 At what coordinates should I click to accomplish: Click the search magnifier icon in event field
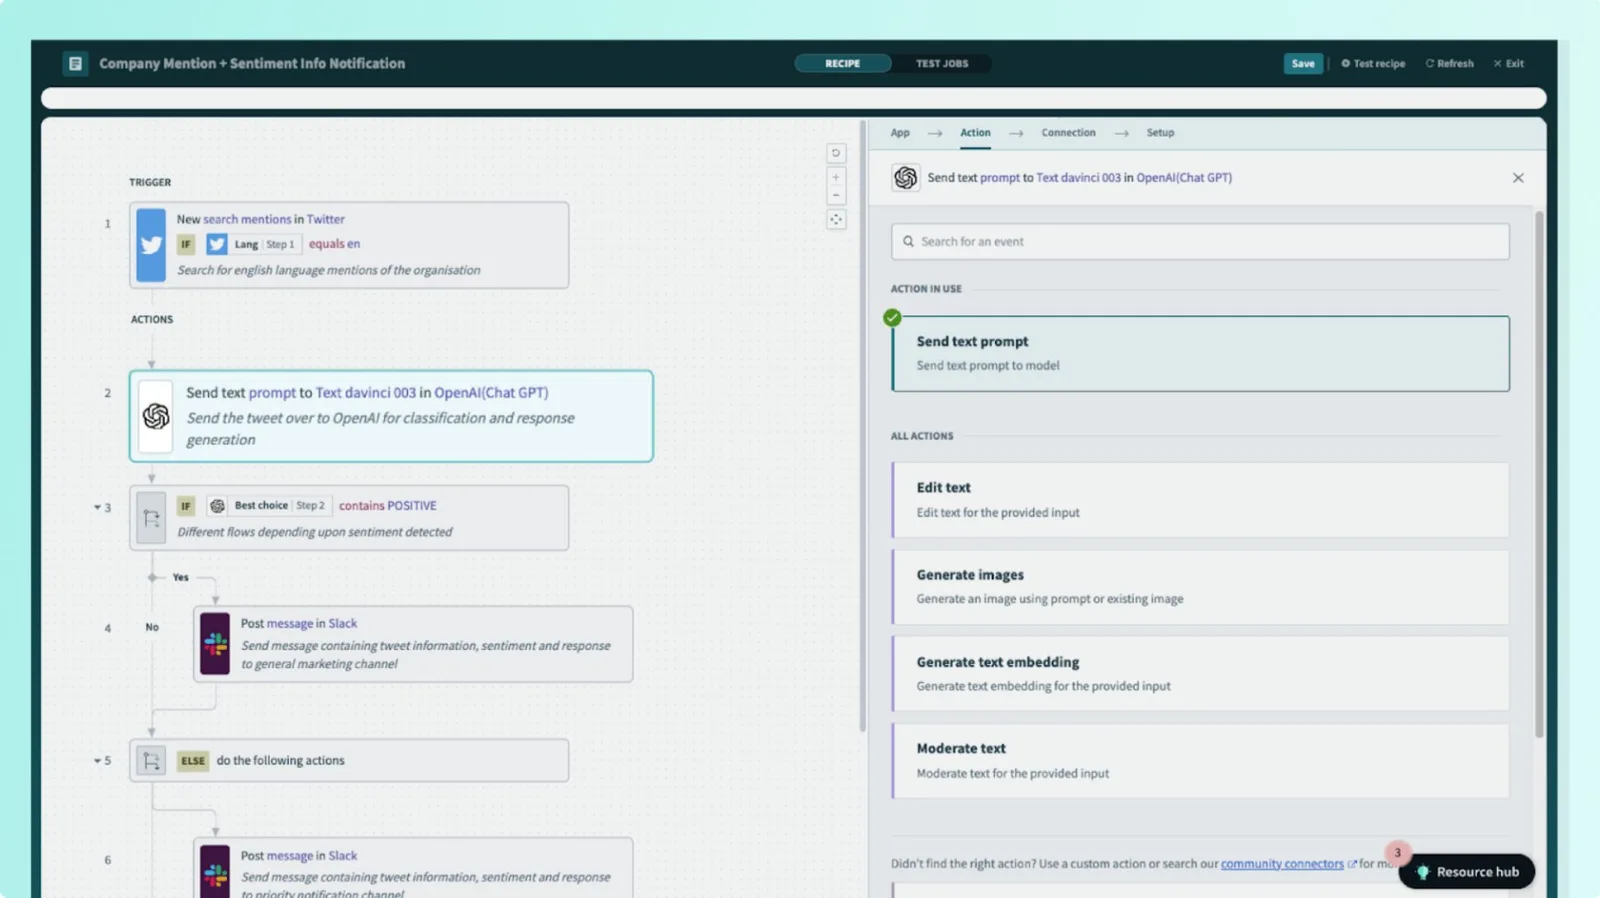[909, 241]
